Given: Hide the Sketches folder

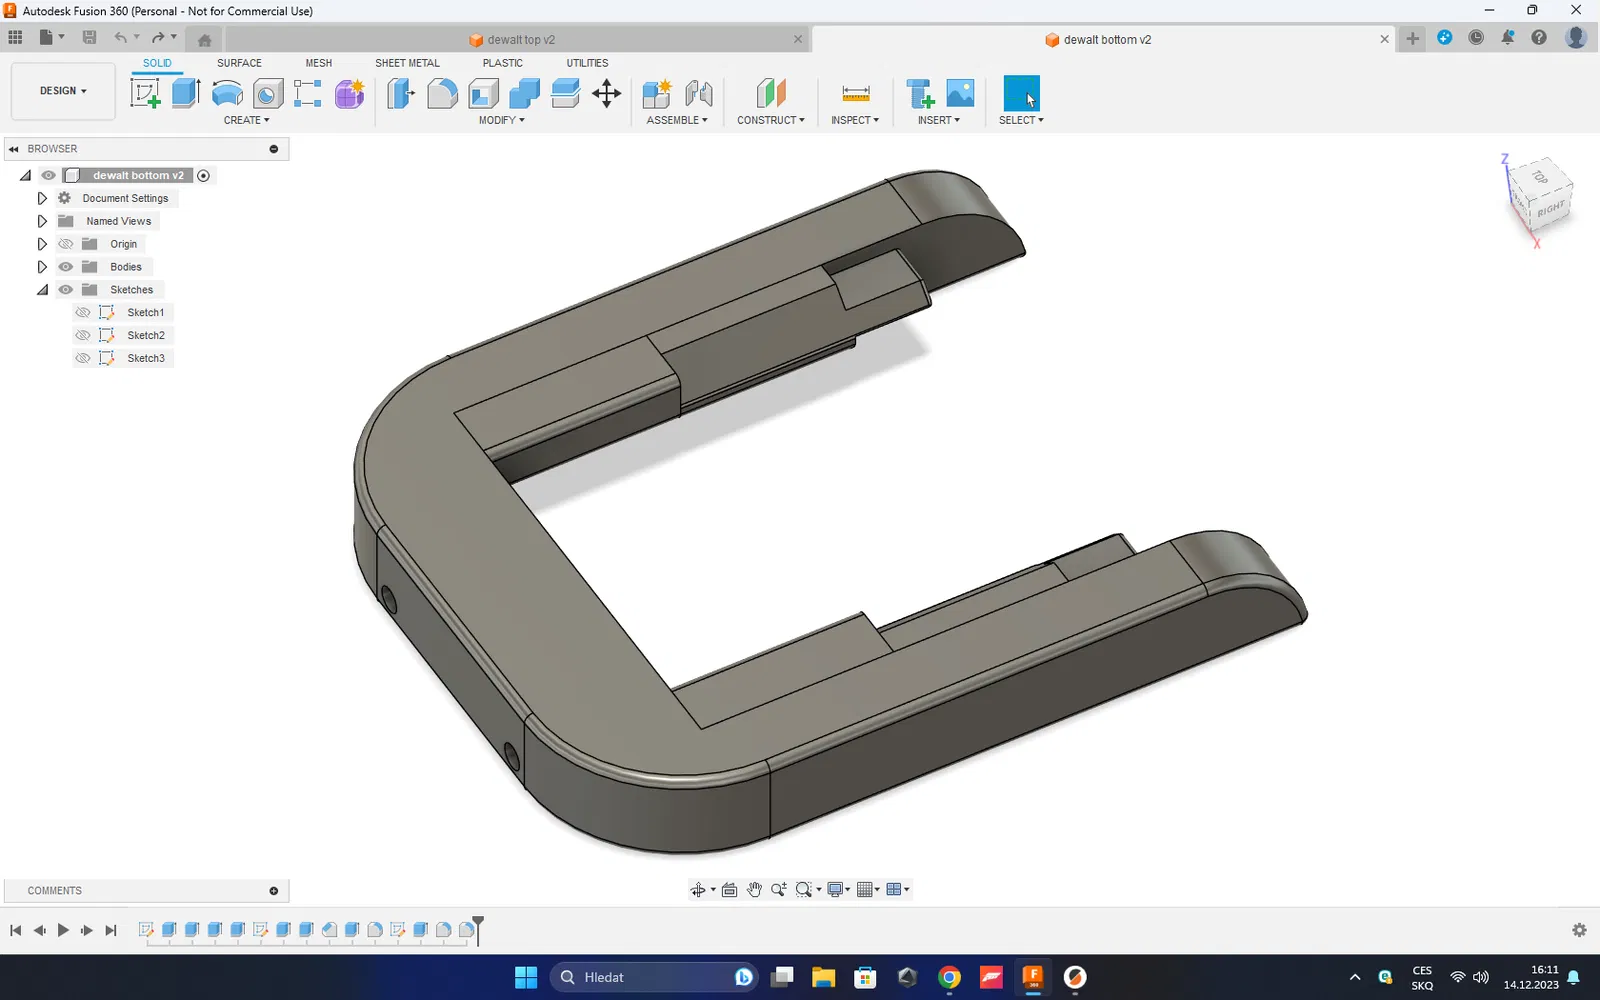Looking at the screenshot, I should (66, 290).
